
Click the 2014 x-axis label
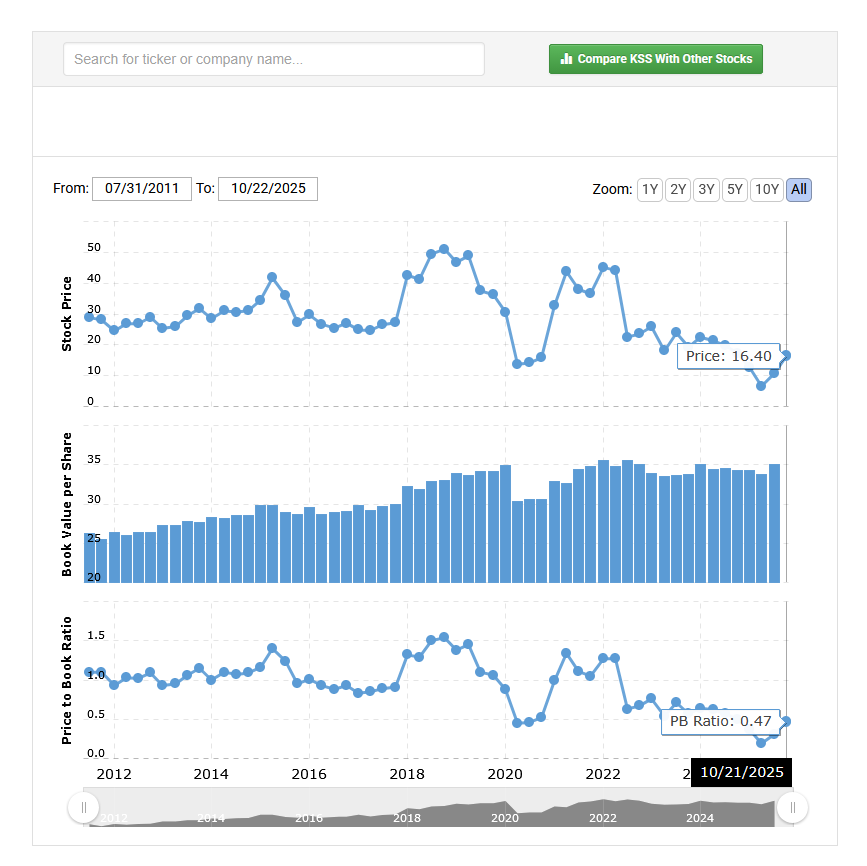point(211,774)
